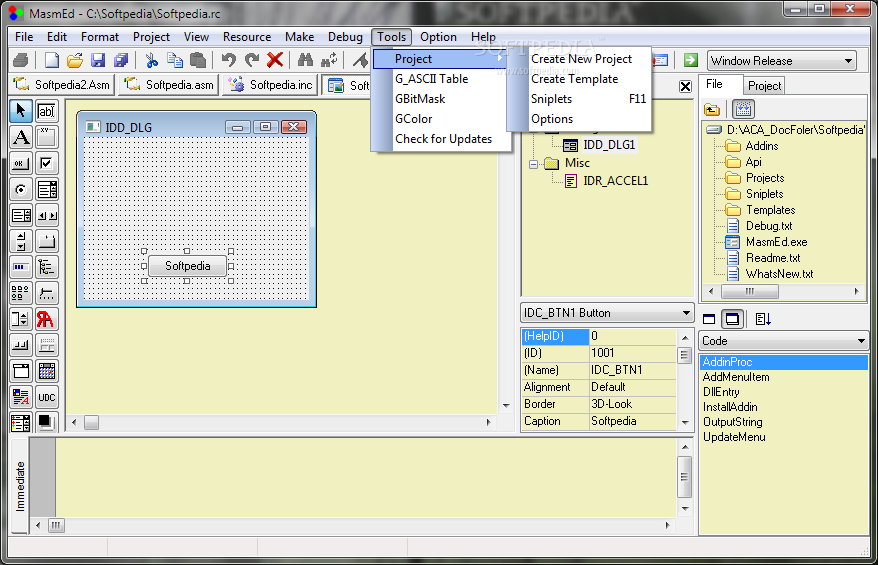Screen dimensions: 878x565
Task: Select the Tab control tool
Action: [46, 241]
